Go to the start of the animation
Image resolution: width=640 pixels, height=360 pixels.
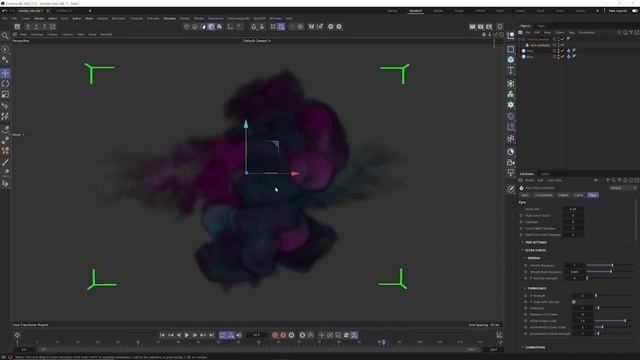[162, 335]
